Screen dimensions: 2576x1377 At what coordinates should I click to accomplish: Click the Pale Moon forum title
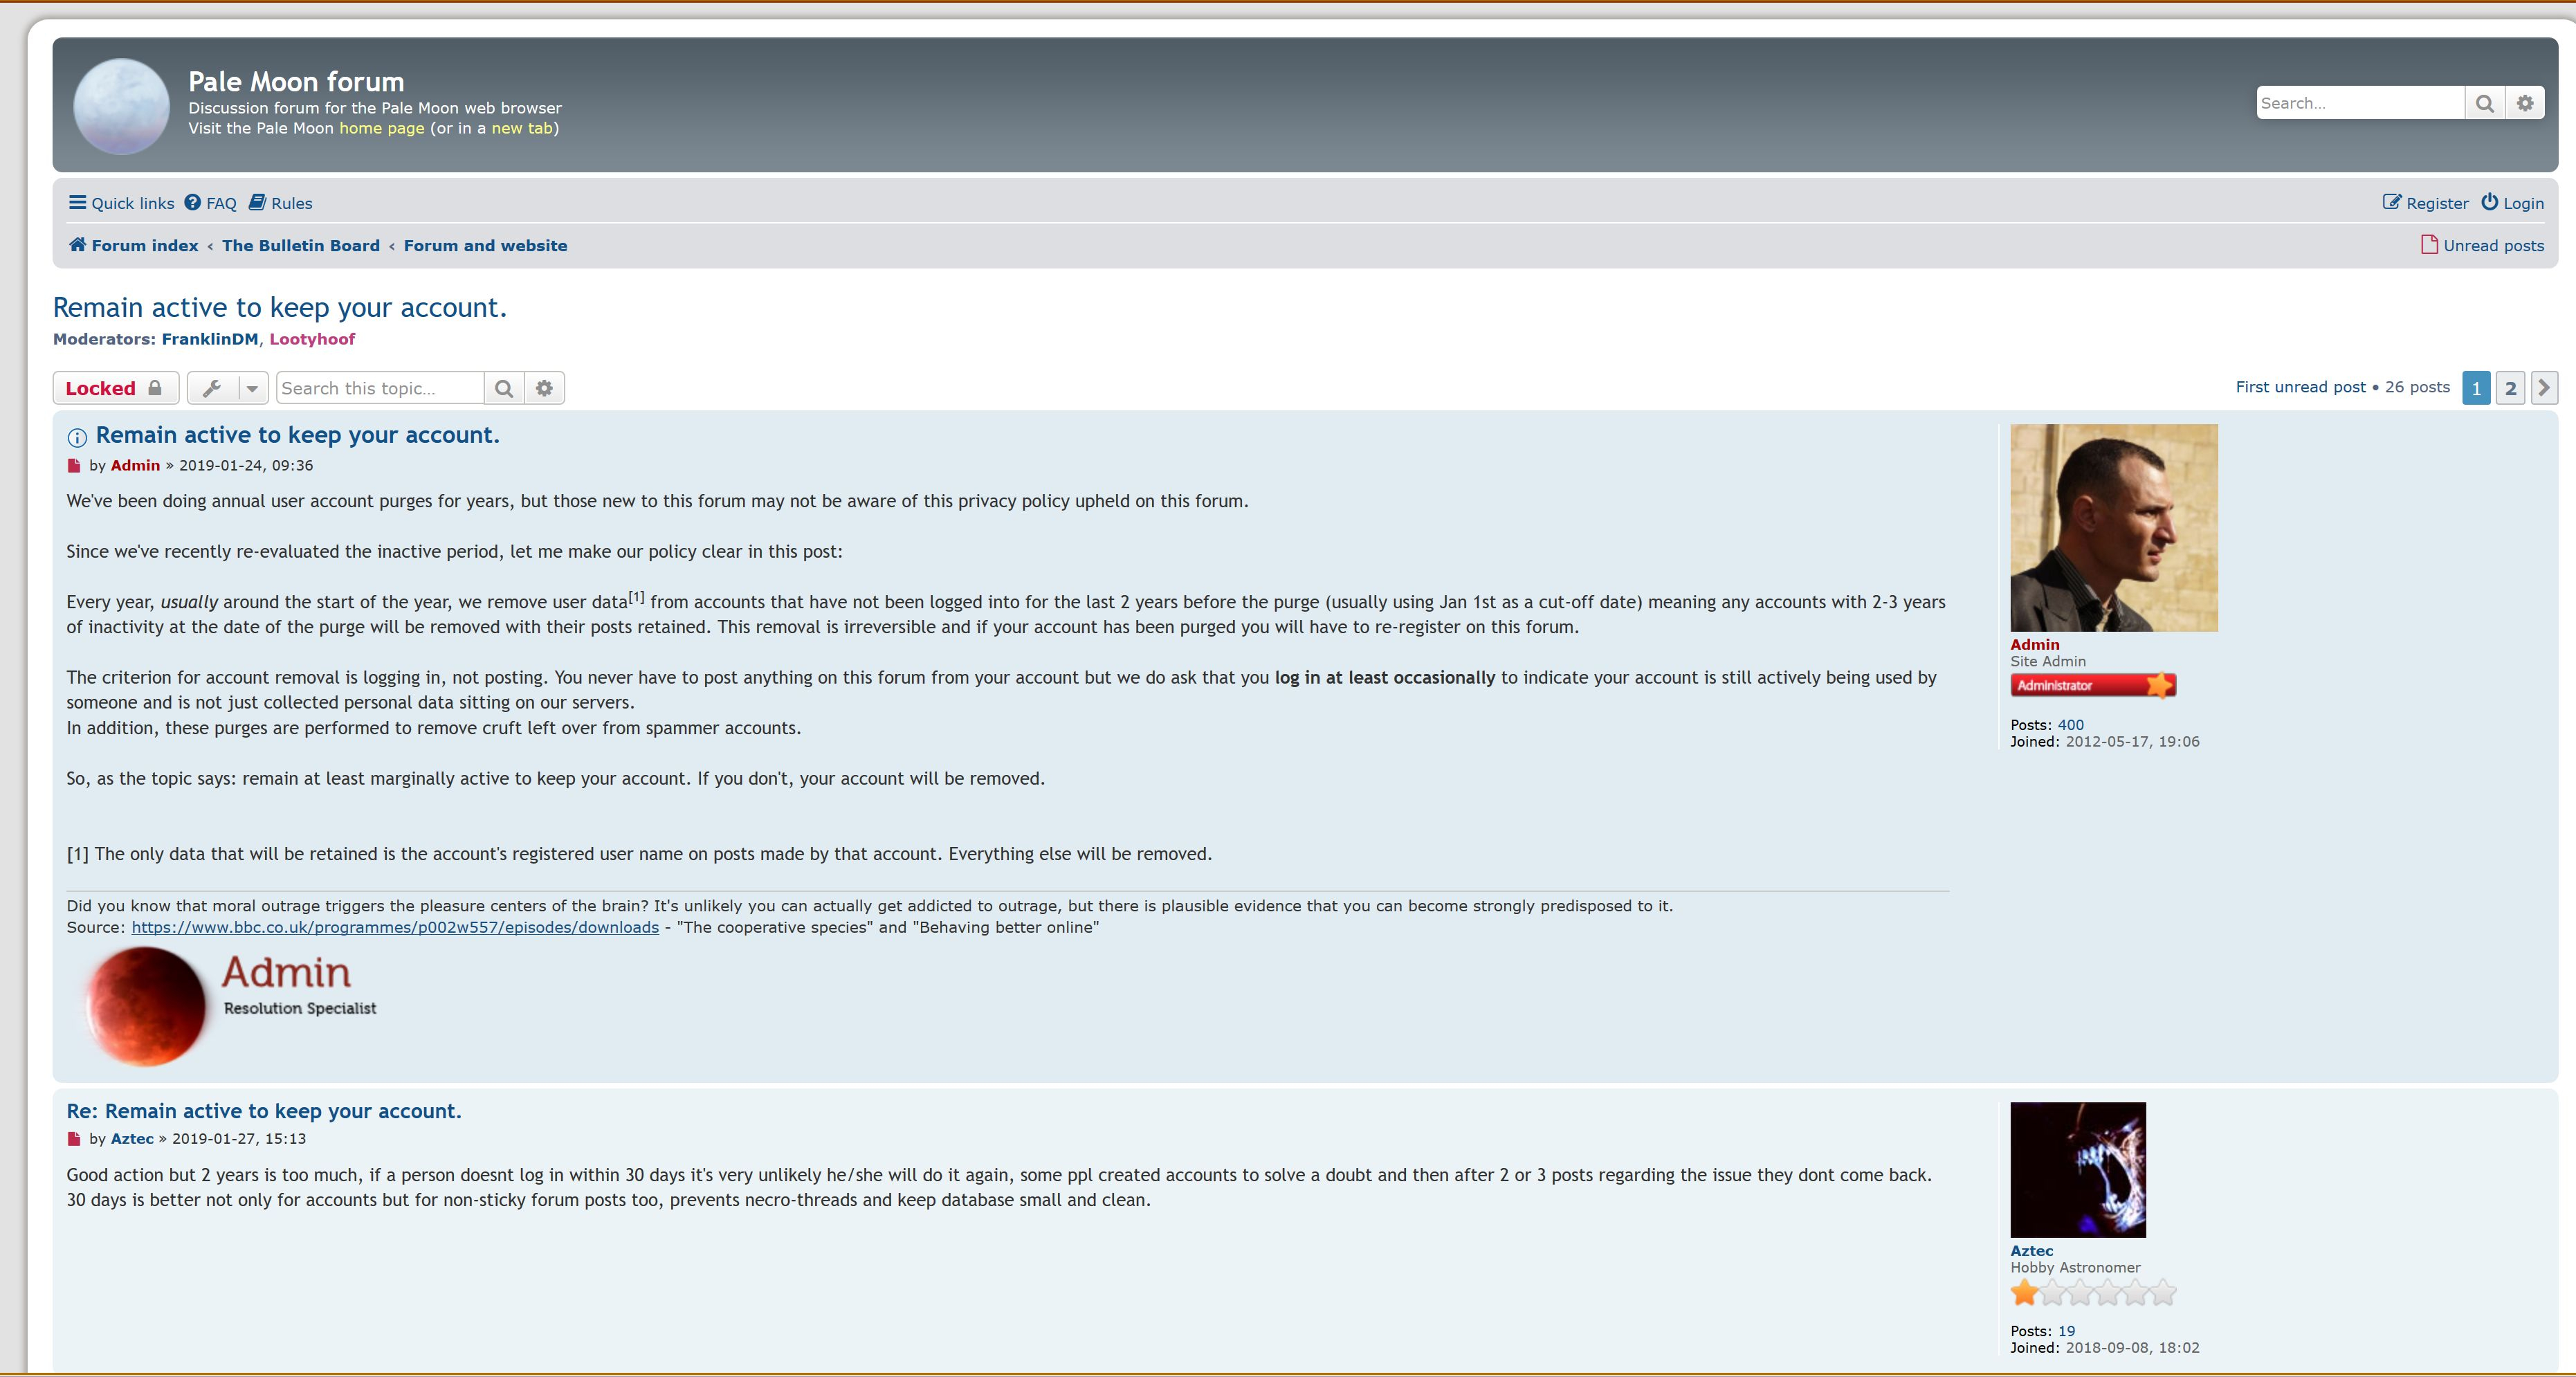296,81
